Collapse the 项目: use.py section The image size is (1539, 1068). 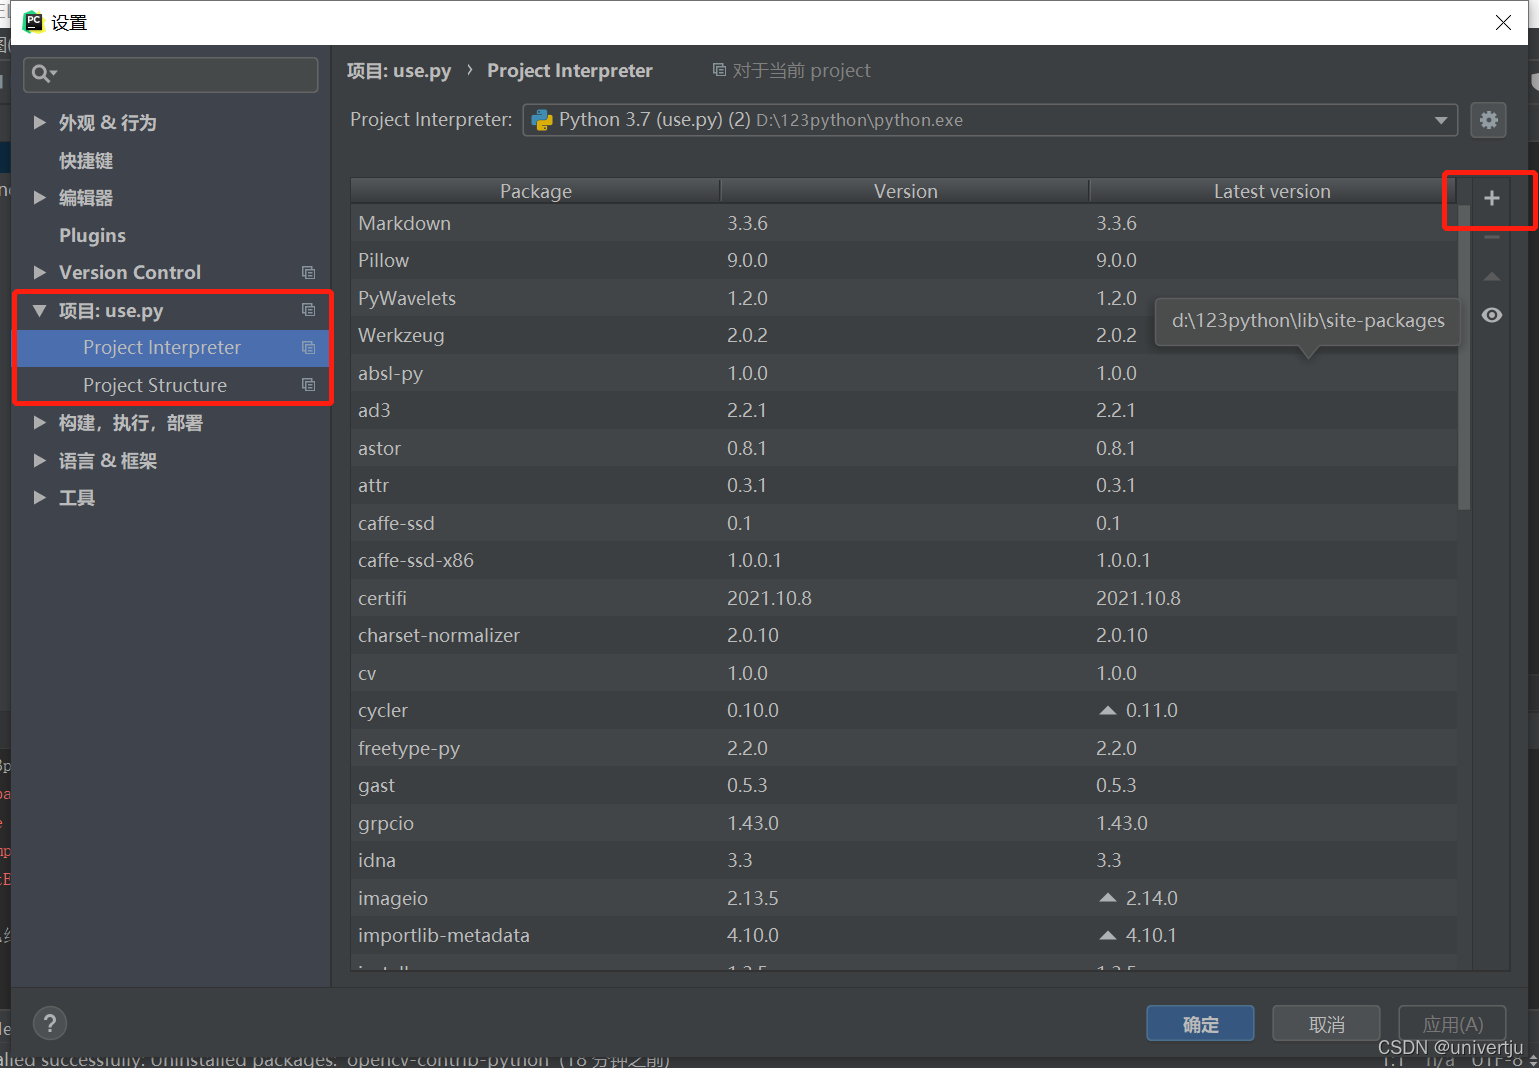[40, 310]
